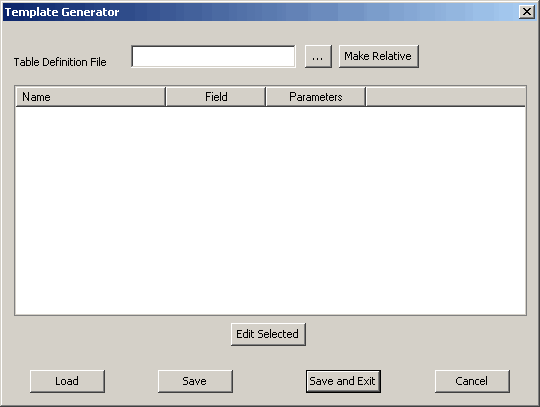Close the Template Generator window with X
The image size is (540, 407).
[x=527, y=12]
